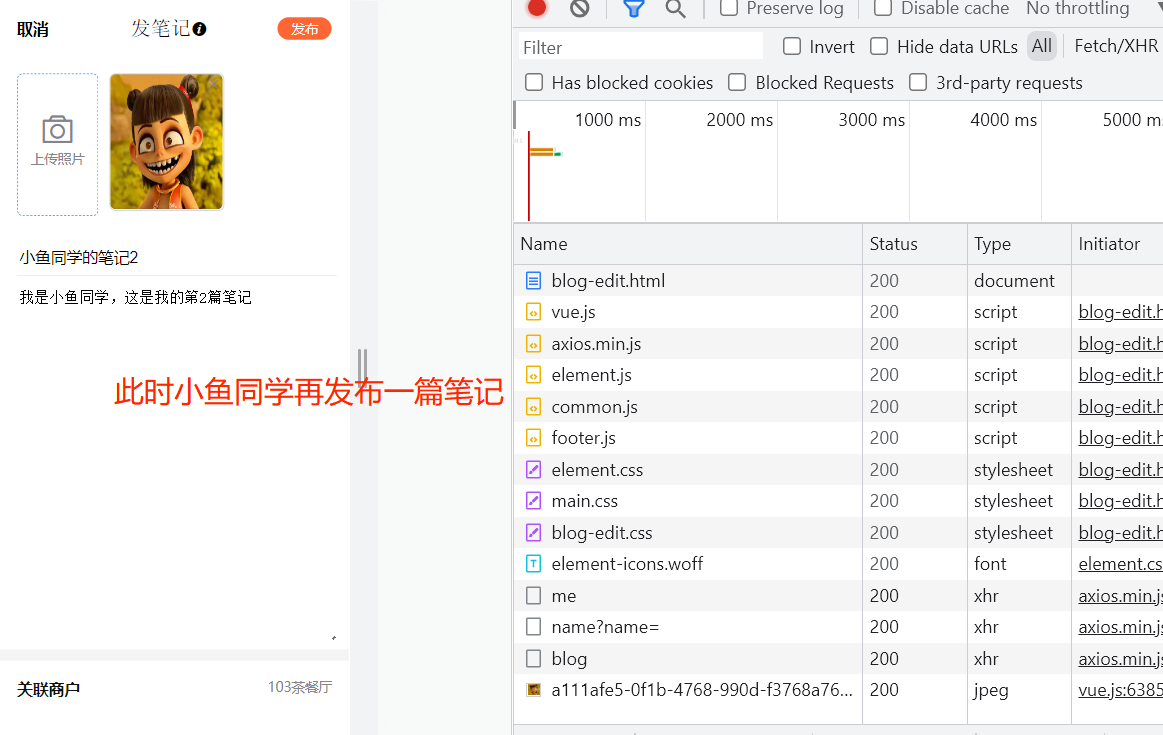This screenshot has width=1163, height=735.
Task: Click the script icon next to vue.js
Action: pos(533,311)
